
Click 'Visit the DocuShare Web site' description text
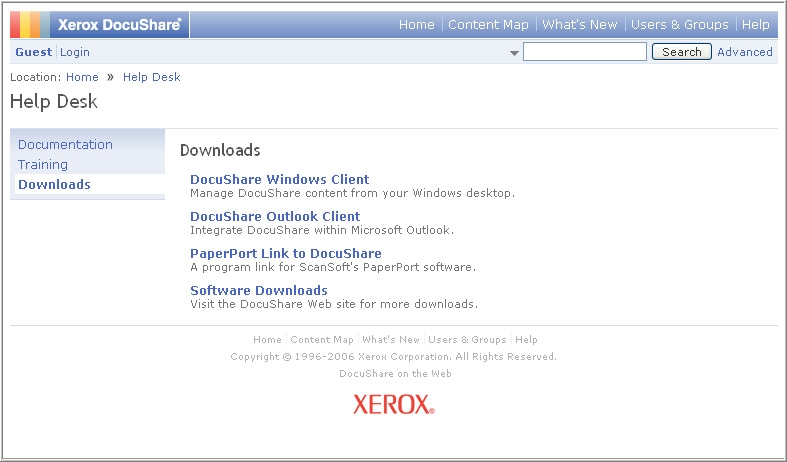(x=334, y=304)
